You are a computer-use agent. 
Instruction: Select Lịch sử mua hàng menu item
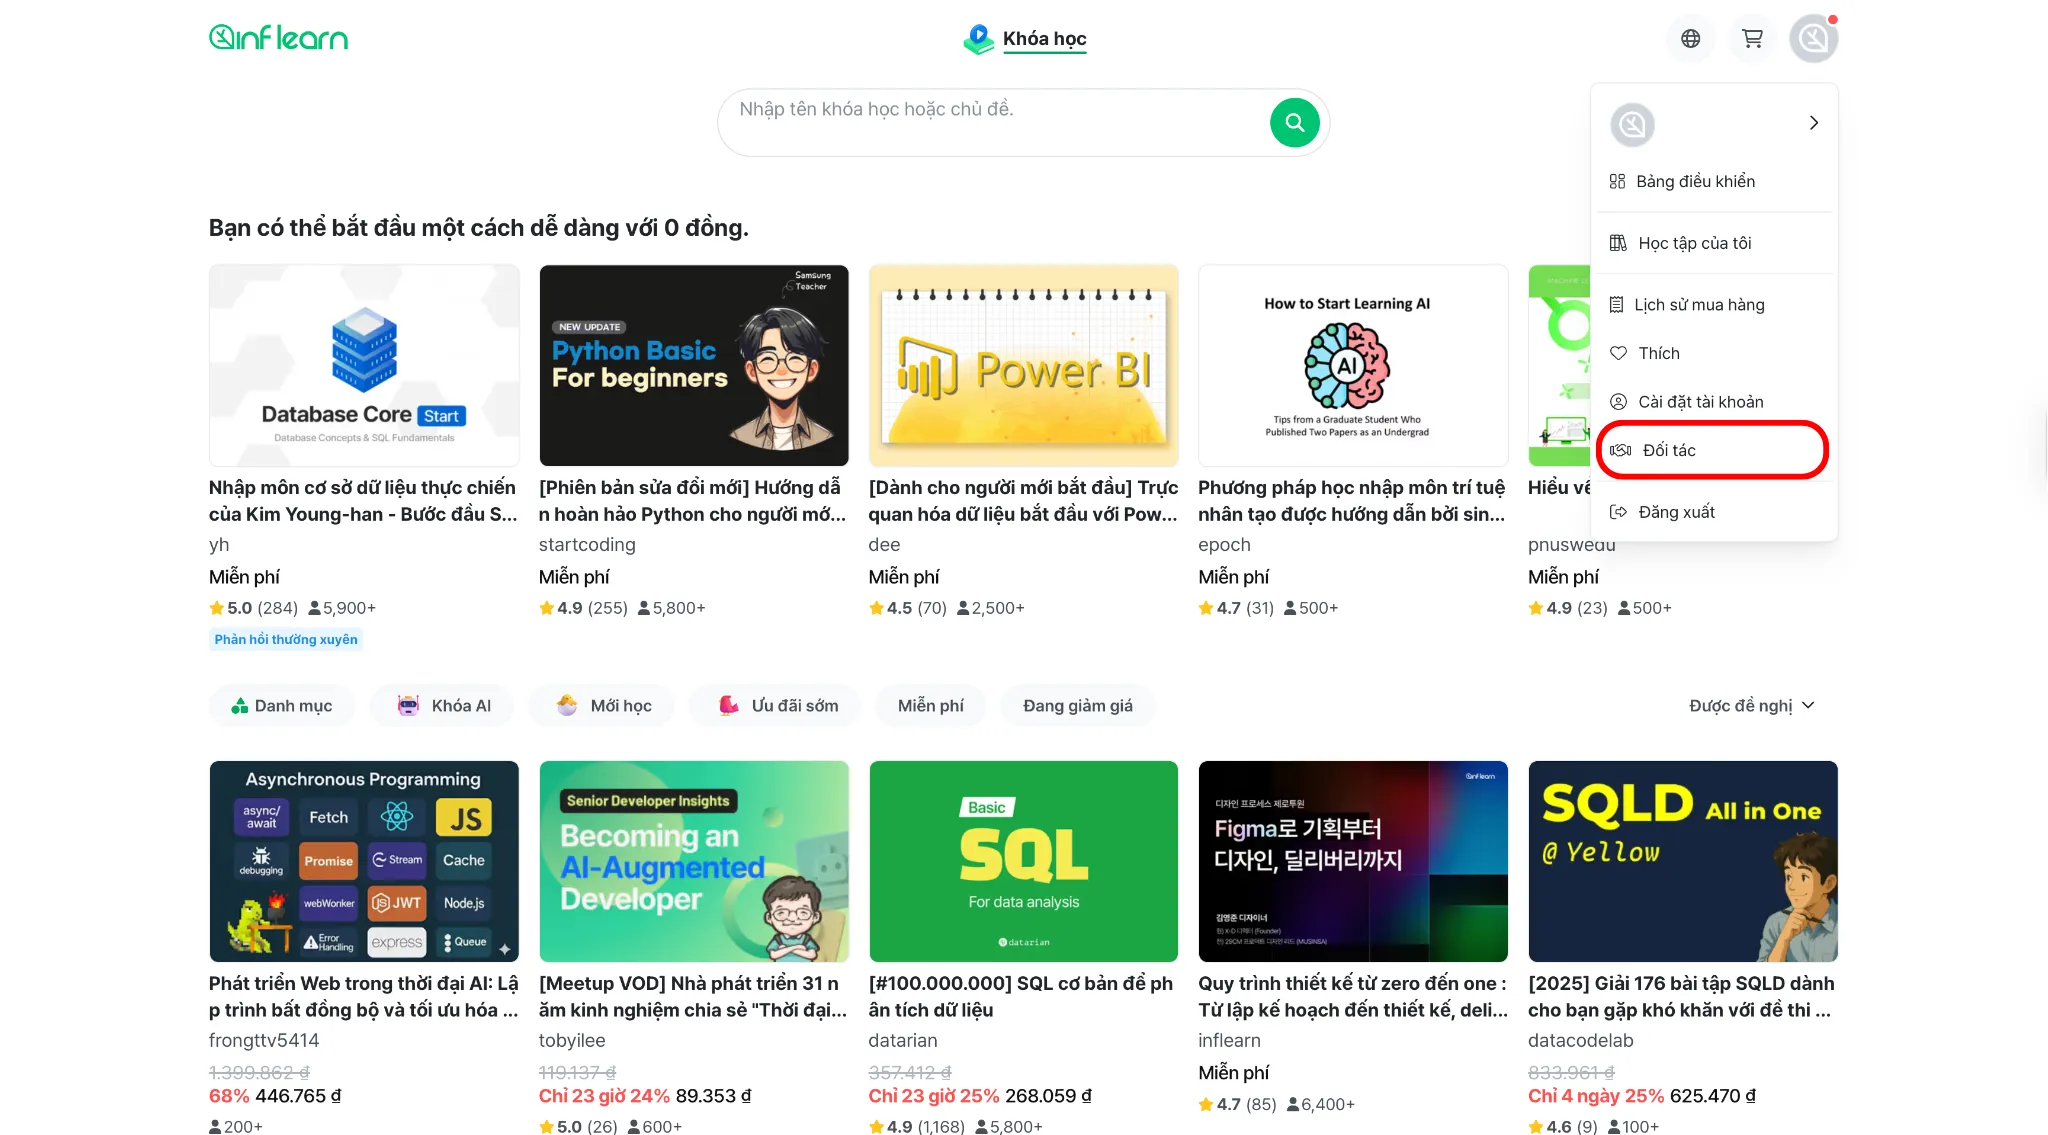(x=1699, y=305)
